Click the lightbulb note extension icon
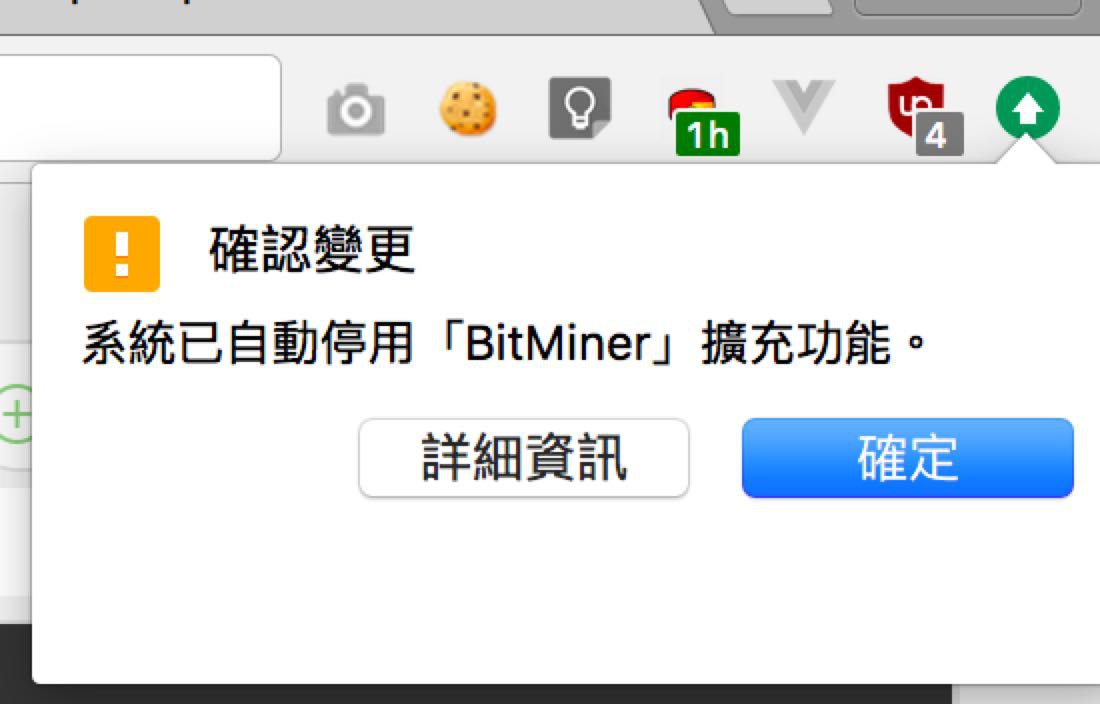 [x=579, y=108]
